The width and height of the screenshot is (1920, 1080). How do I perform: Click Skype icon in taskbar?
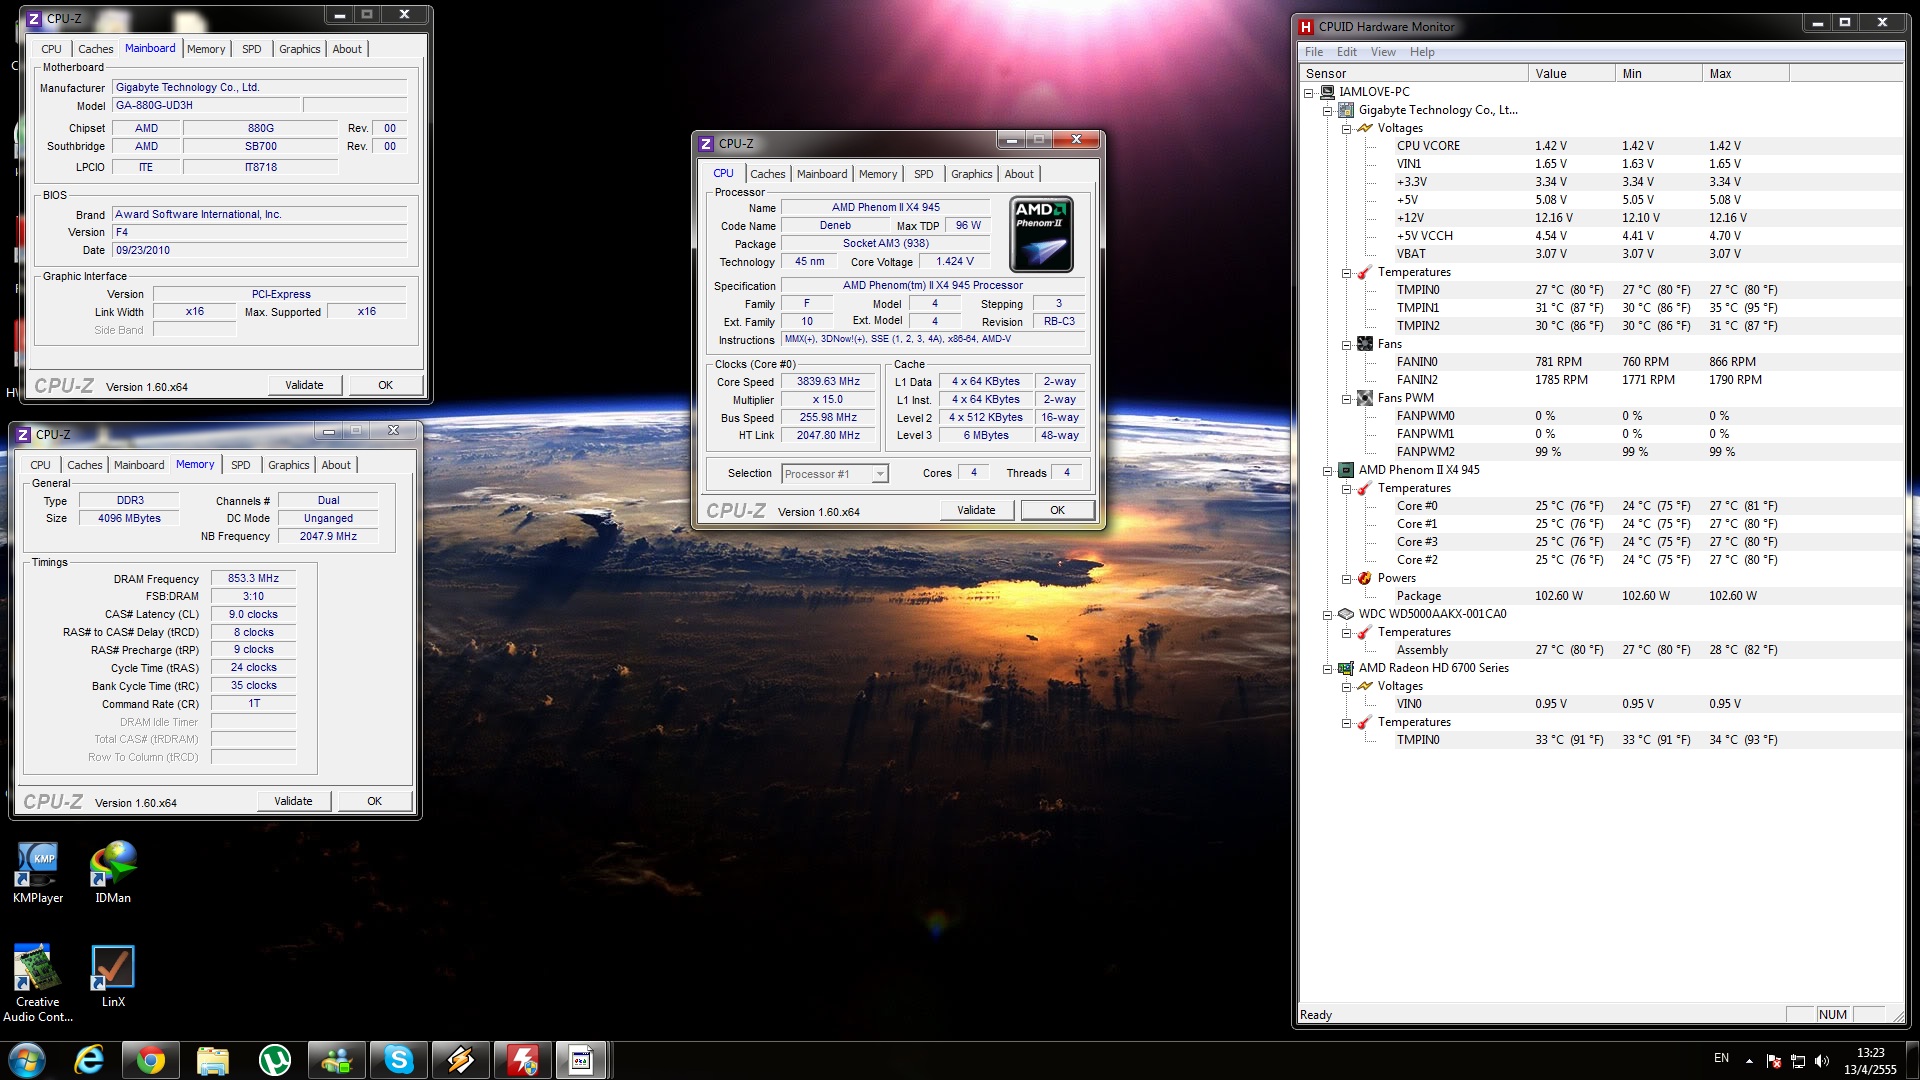(399, 1060)
